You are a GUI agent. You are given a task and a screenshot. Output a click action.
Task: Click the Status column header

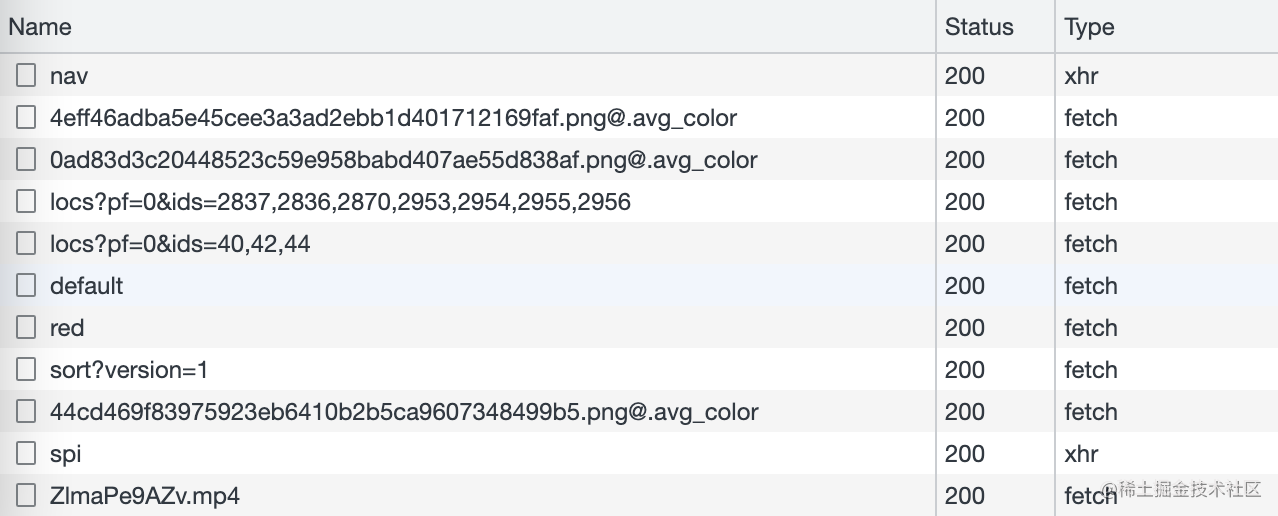[x=979, y=27]
